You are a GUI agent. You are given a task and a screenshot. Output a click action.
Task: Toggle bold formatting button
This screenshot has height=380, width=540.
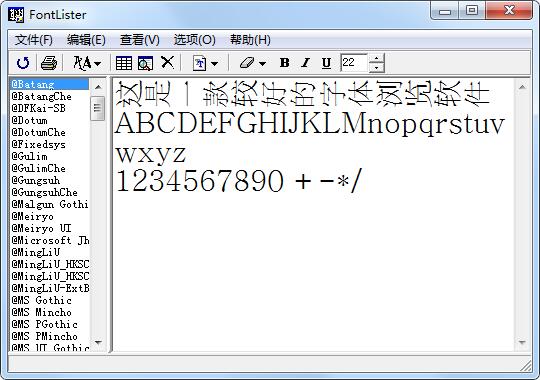pos(284,63)
